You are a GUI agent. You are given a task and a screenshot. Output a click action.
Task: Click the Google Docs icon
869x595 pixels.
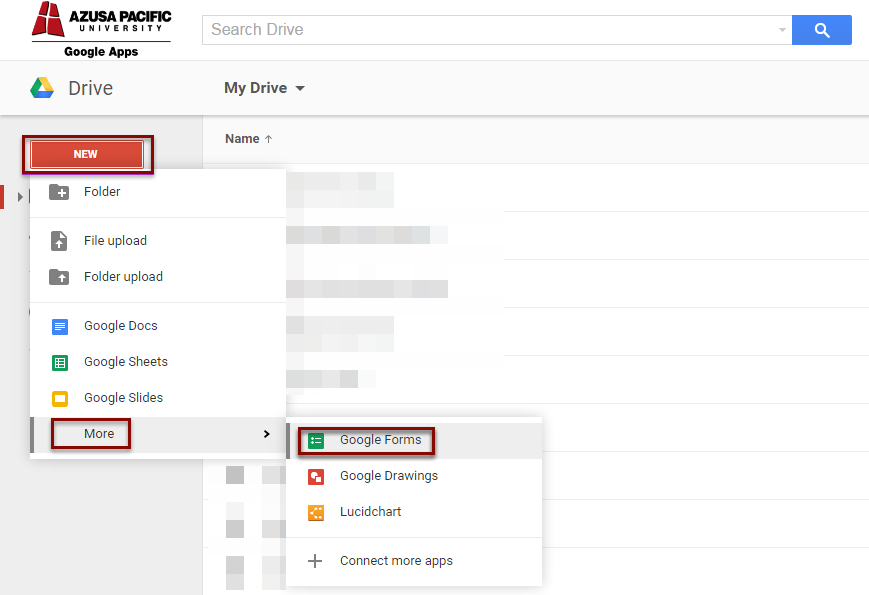coord(60,327)
